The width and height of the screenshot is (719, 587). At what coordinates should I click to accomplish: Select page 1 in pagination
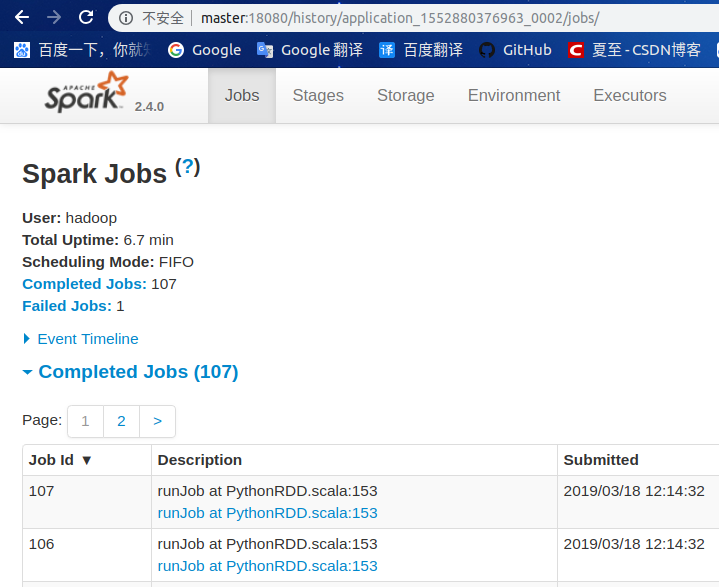pyautogui.click(x=85, y=421)
